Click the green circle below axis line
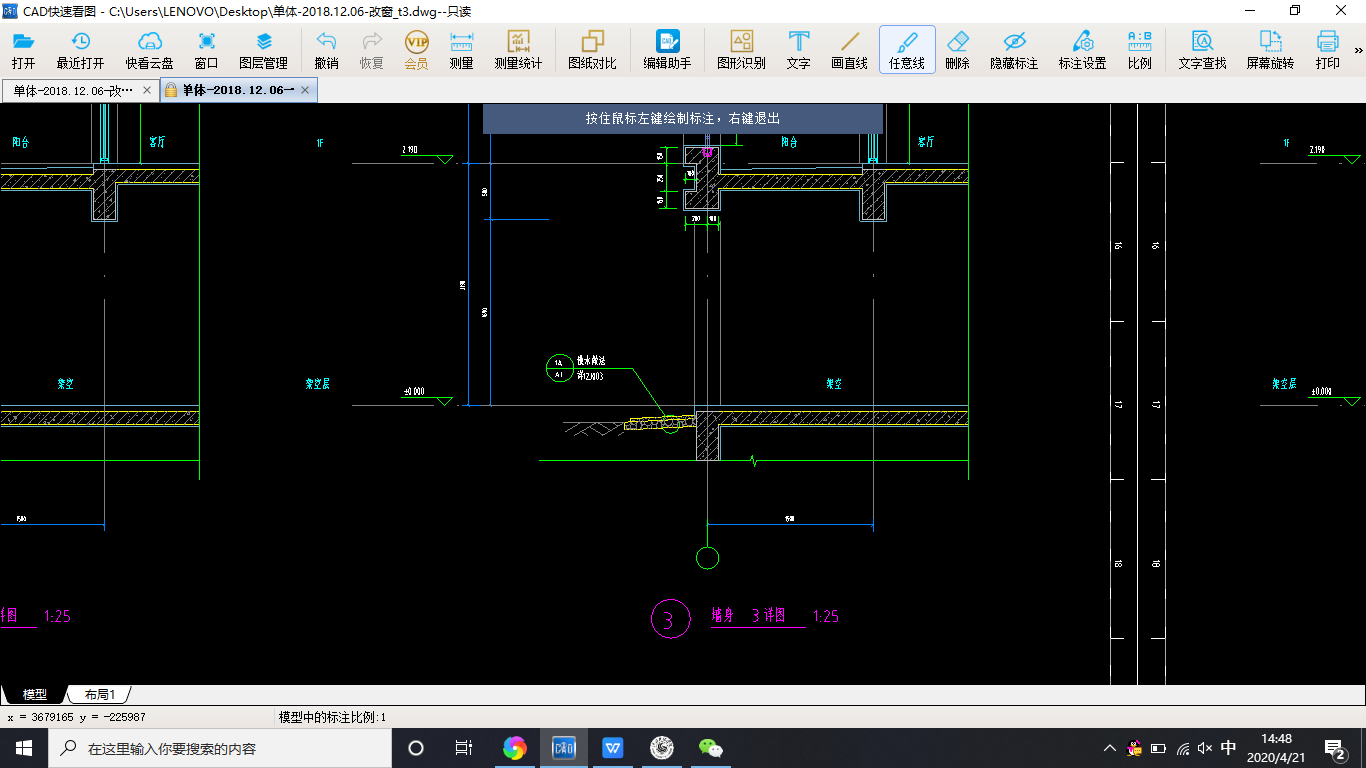Viewport: 1366px width, 768px height. tap(707, 558)
